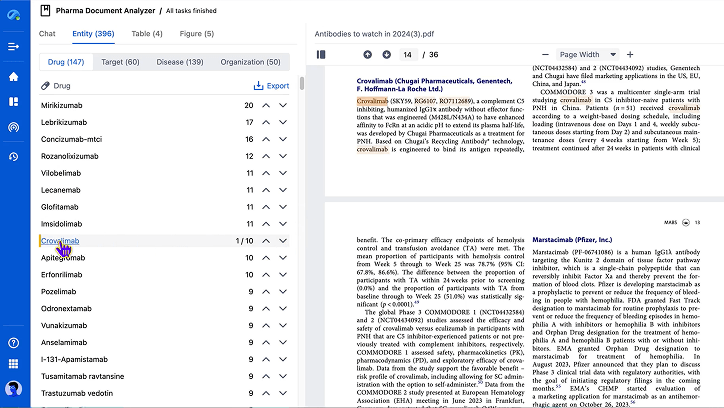Select Anselamimab in the drug list

pos(64,342)
